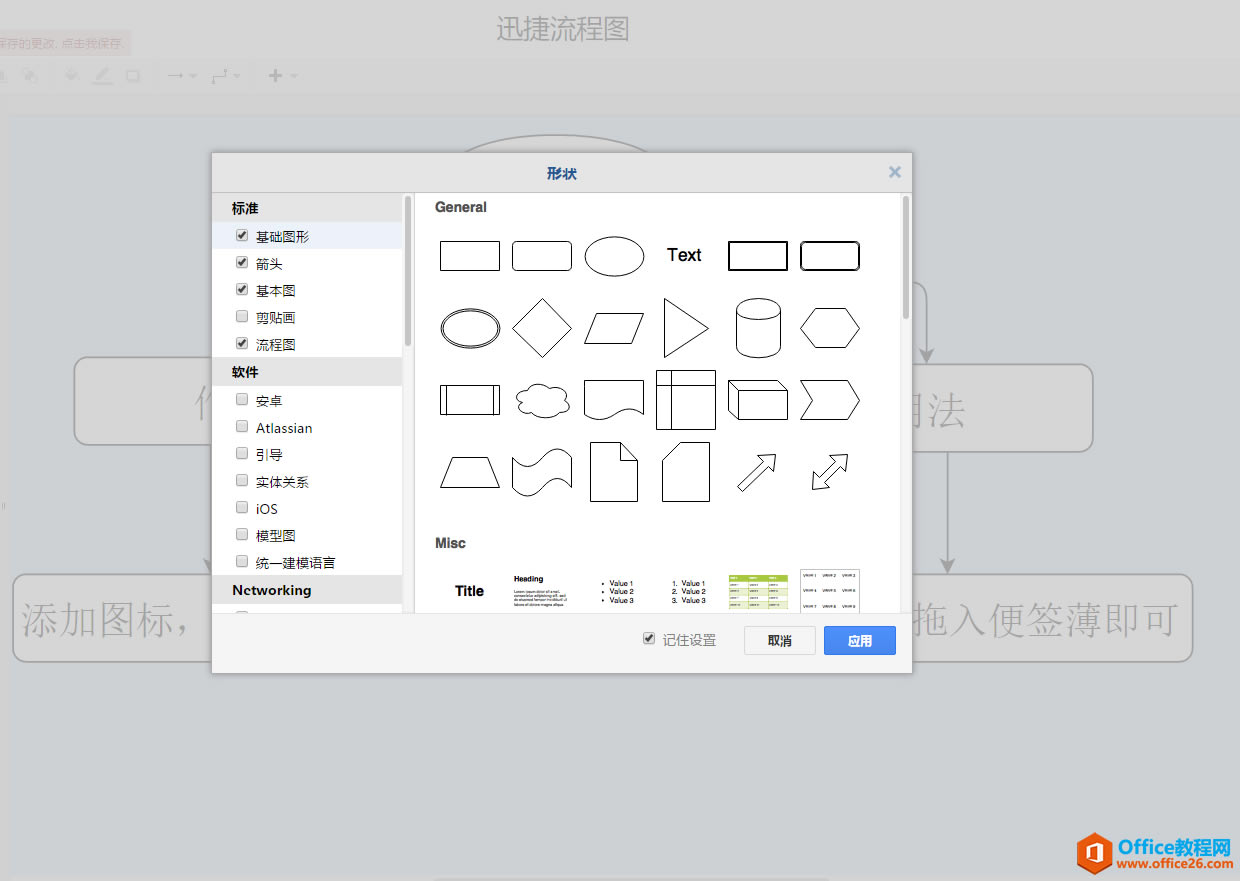
Task: Select the cylinder shape
Action: point(758,327)
